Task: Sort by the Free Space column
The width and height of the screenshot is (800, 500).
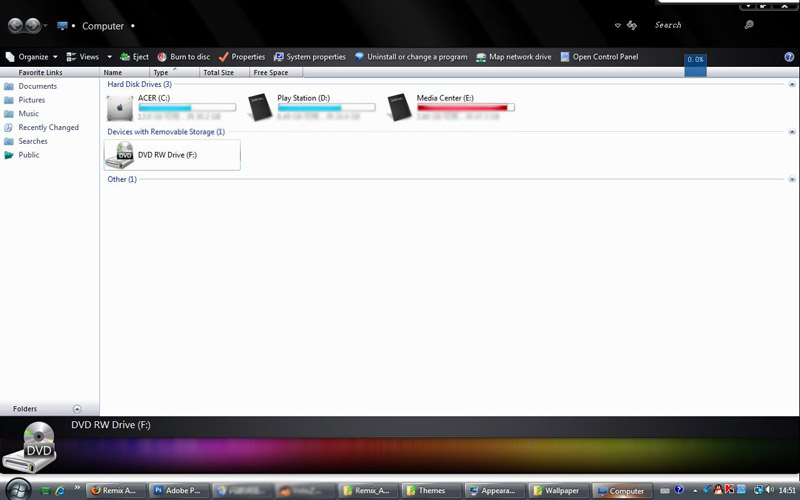Action: 271,73
